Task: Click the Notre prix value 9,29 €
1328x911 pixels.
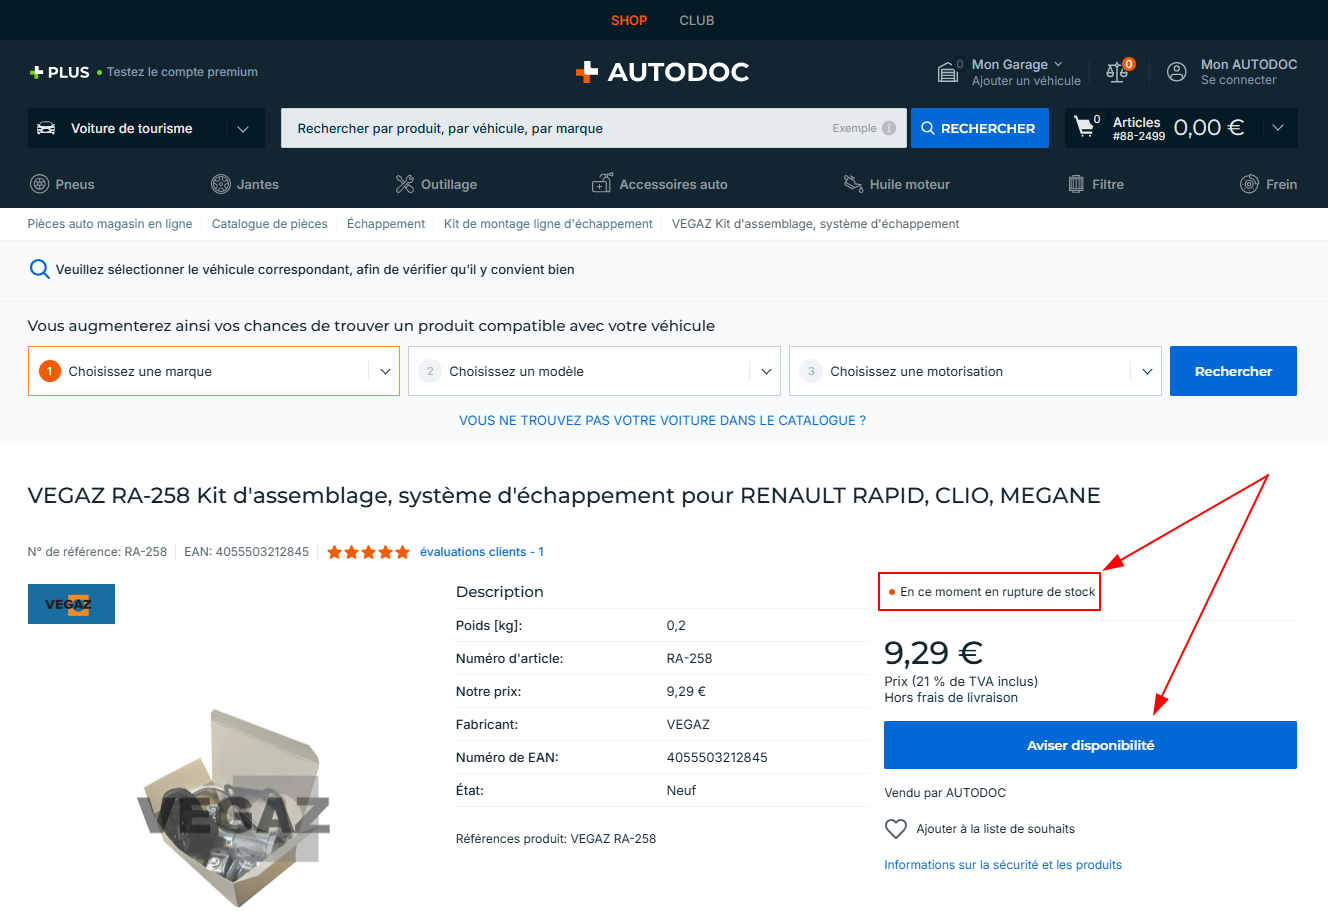Action: point(686,692)
